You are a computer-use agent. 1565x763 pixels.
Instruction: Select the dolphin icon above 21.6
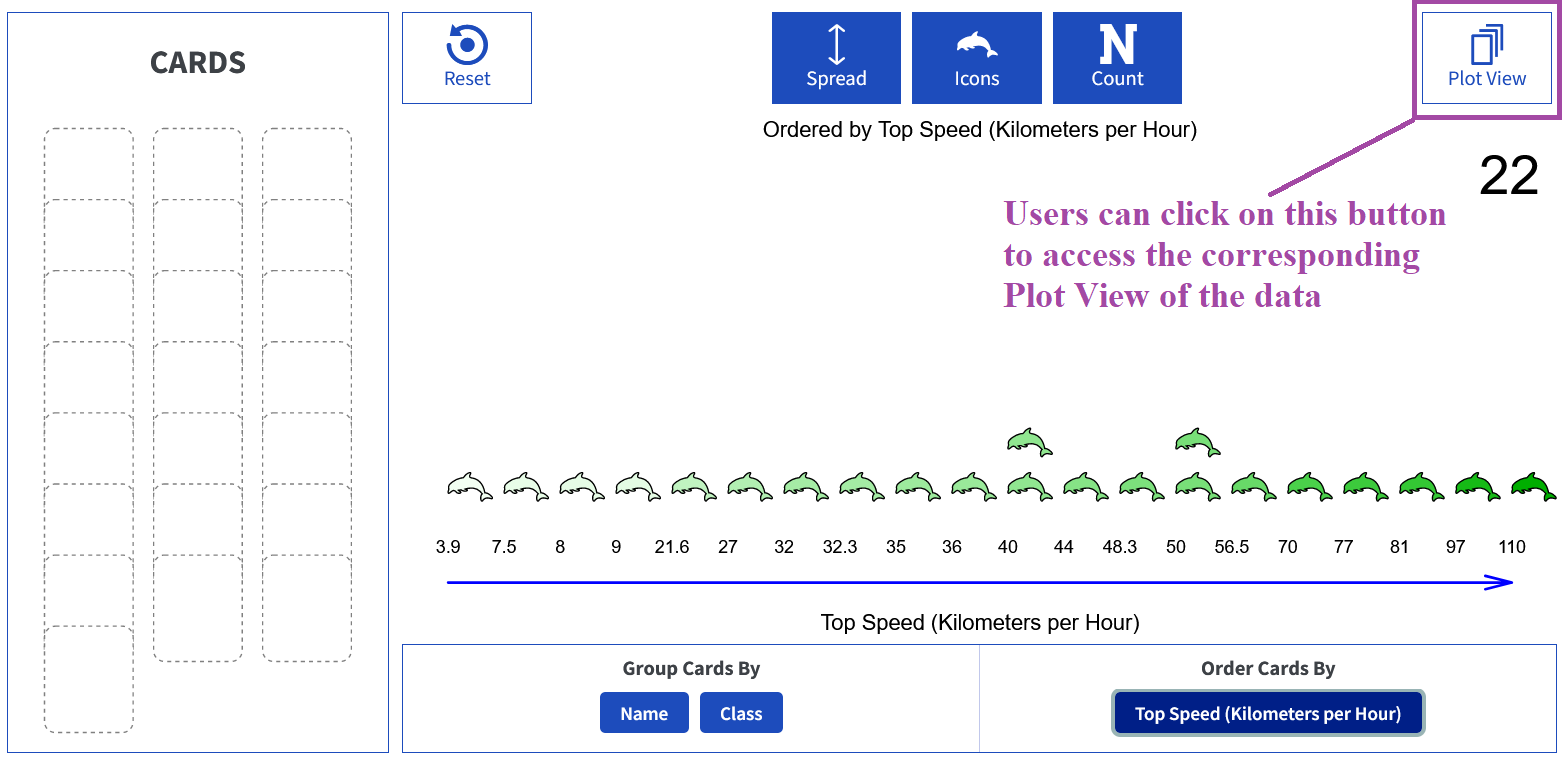pyautogui.click(x=694, y=487)
